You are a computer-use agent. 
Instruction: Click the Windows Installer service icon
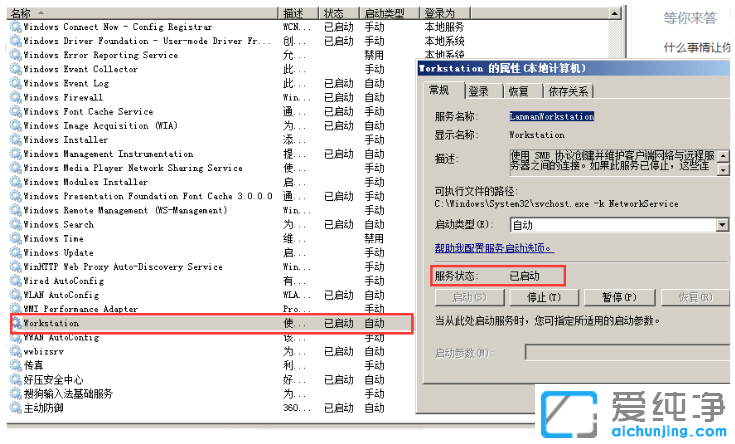[x=15, y=140]
